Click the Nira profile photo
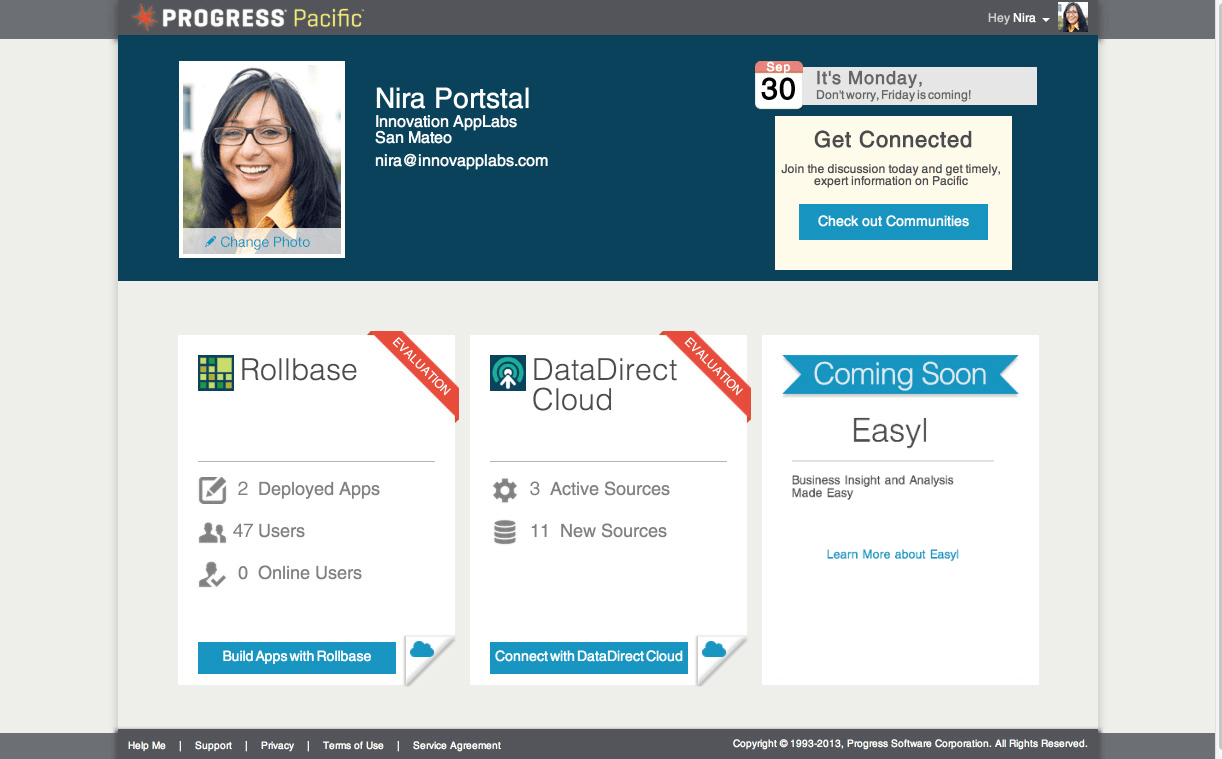The image size is (1222, 759). [262, 159]
